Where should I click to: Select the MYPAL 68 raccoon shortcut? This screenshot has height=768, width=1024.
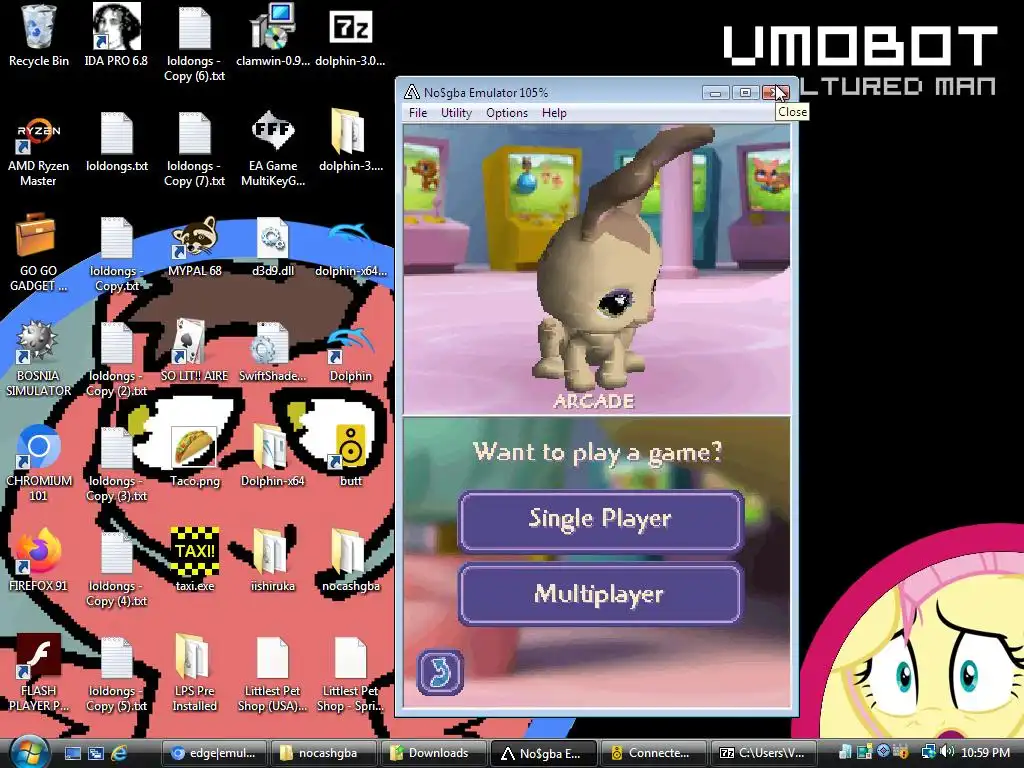[195, 248]
